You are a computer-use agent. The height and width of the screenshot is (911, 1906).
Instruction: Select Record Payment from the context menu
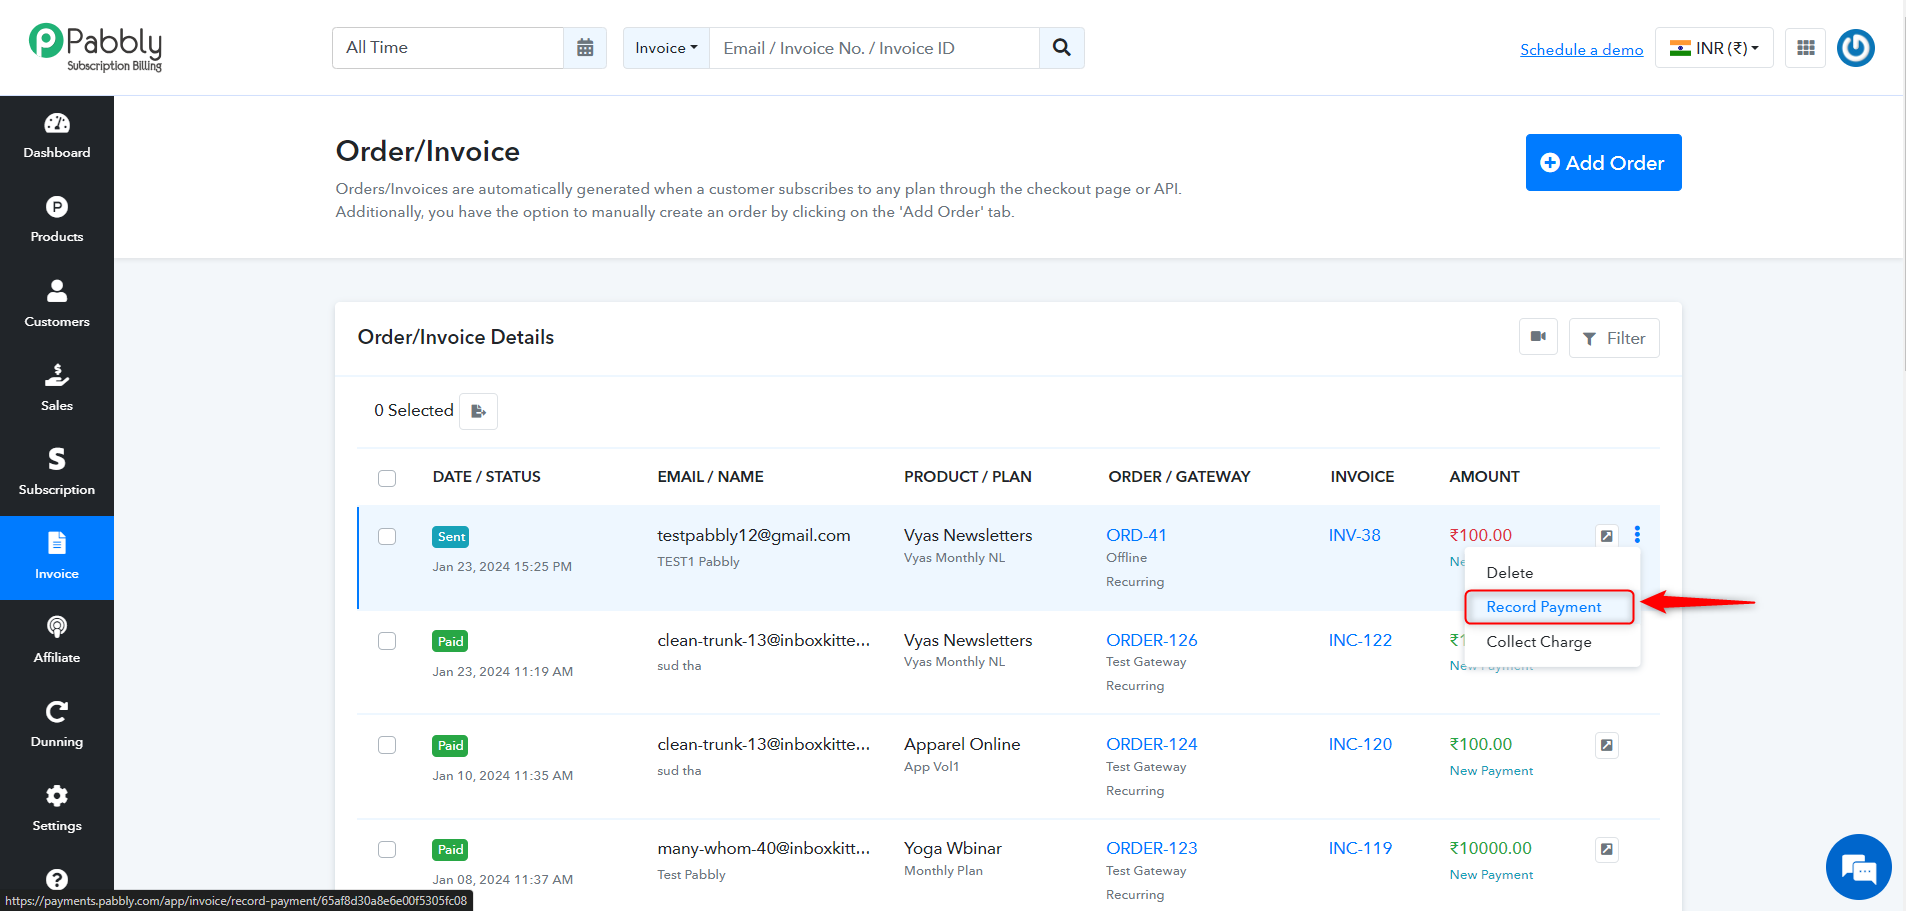[1544, 607]
